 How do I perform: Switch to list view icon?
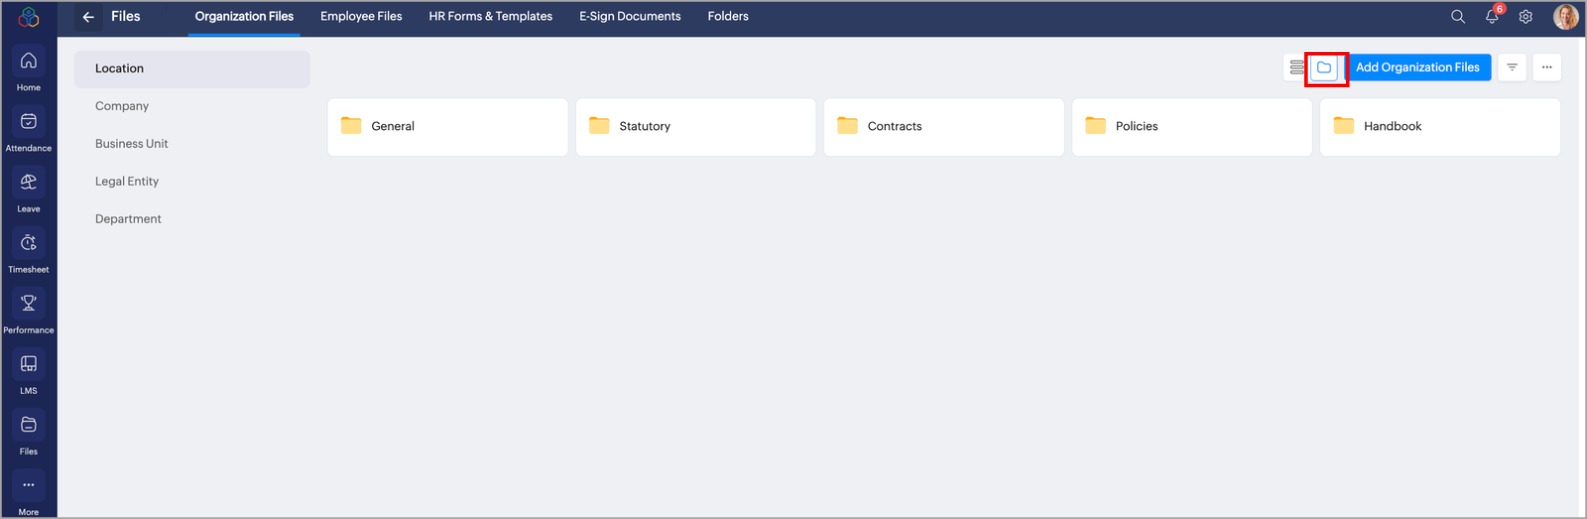pos(1297,68)
